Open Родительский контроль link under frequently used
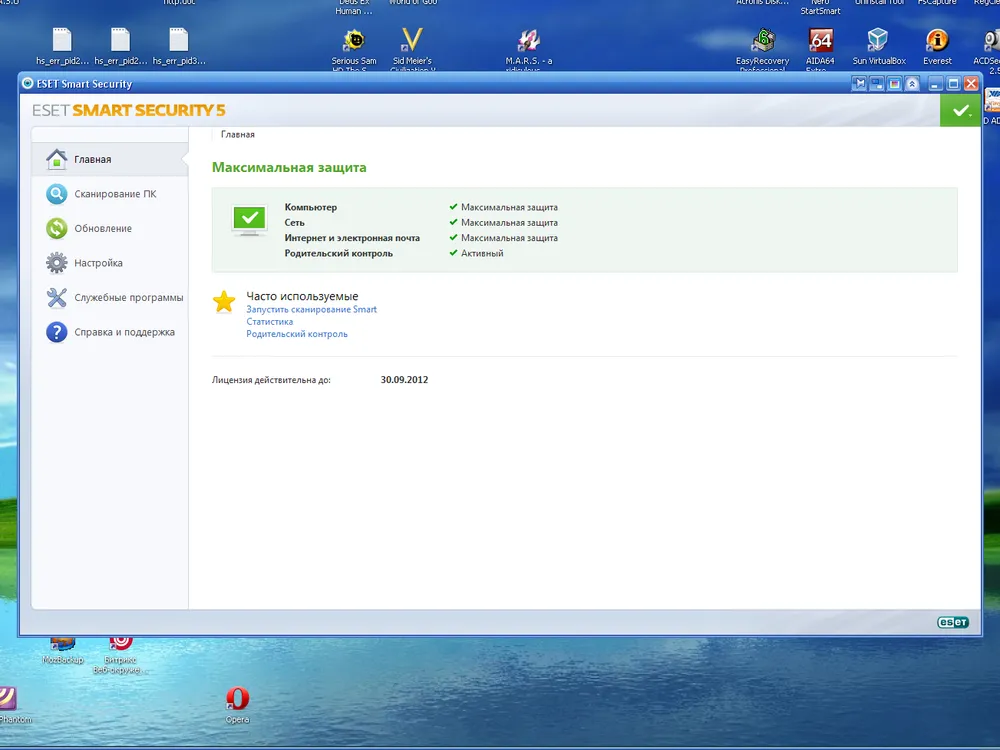 297,334
